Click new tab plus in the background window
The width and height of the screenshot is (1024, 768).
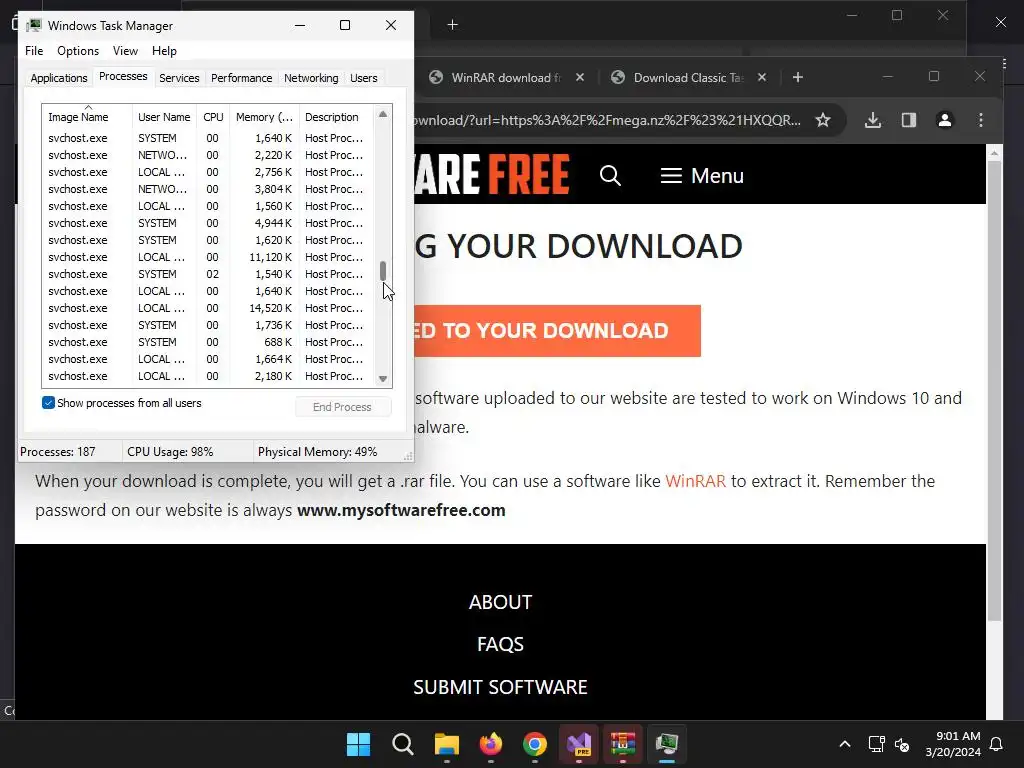tap(453, 25)
